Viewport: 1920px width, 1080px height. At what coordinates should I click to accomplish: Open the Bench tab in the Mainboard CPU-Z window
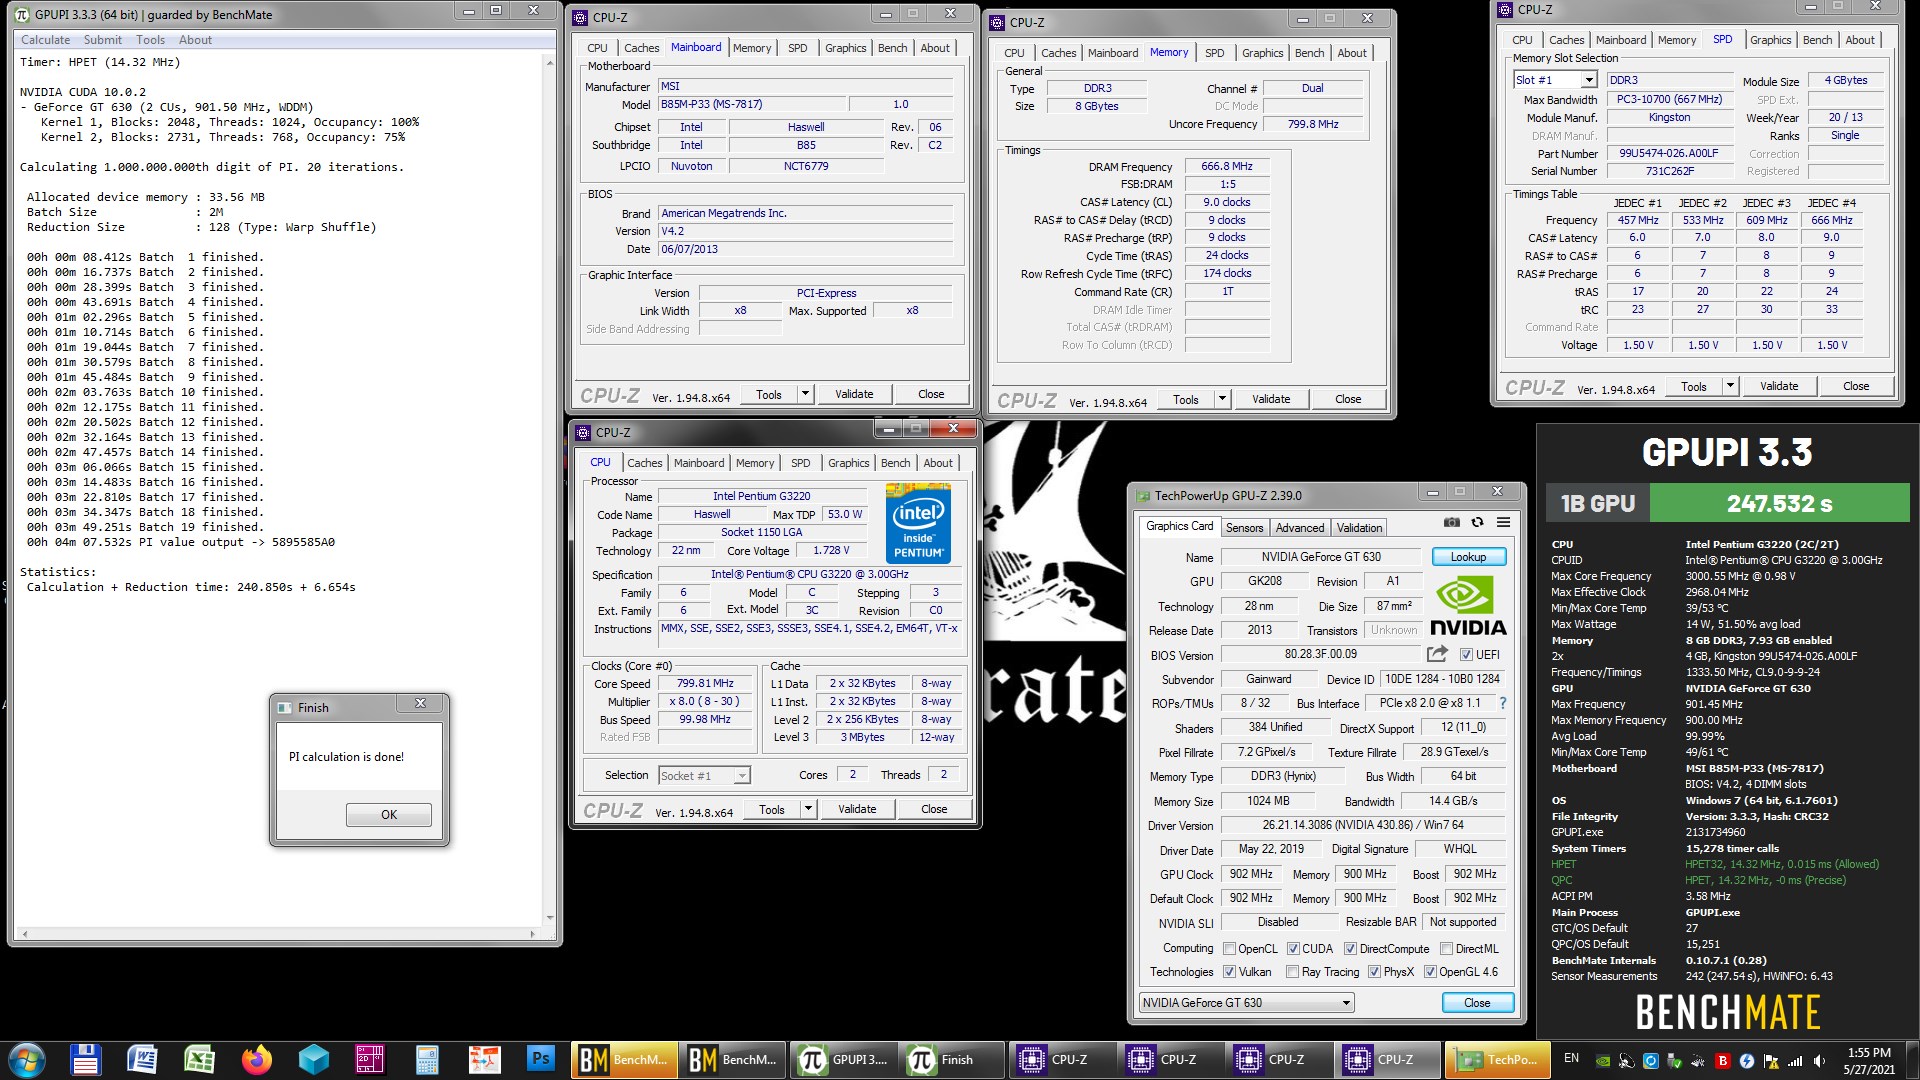click(x=893, y=48)
